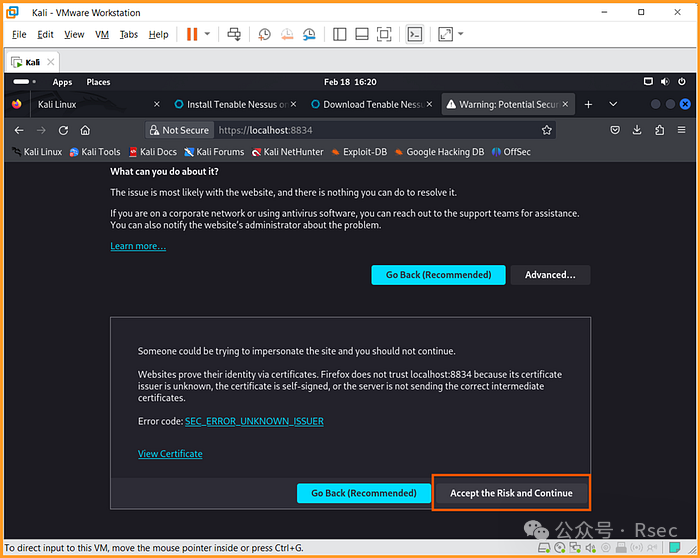Click the Firefox home icon
This screenshot has height=558, width=700.
(x=85, y=130)
